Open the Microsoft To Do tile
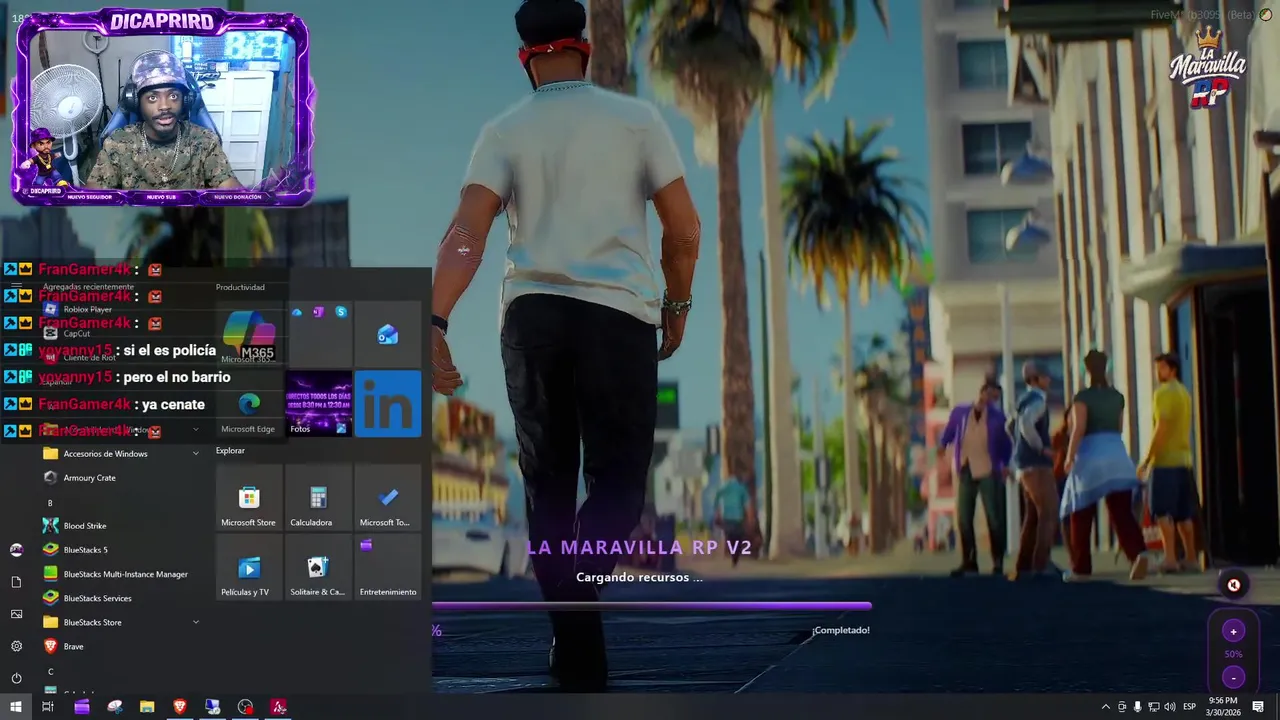Image resolution: width=1280 pixels, height=720 pixels. pos(388,497)
